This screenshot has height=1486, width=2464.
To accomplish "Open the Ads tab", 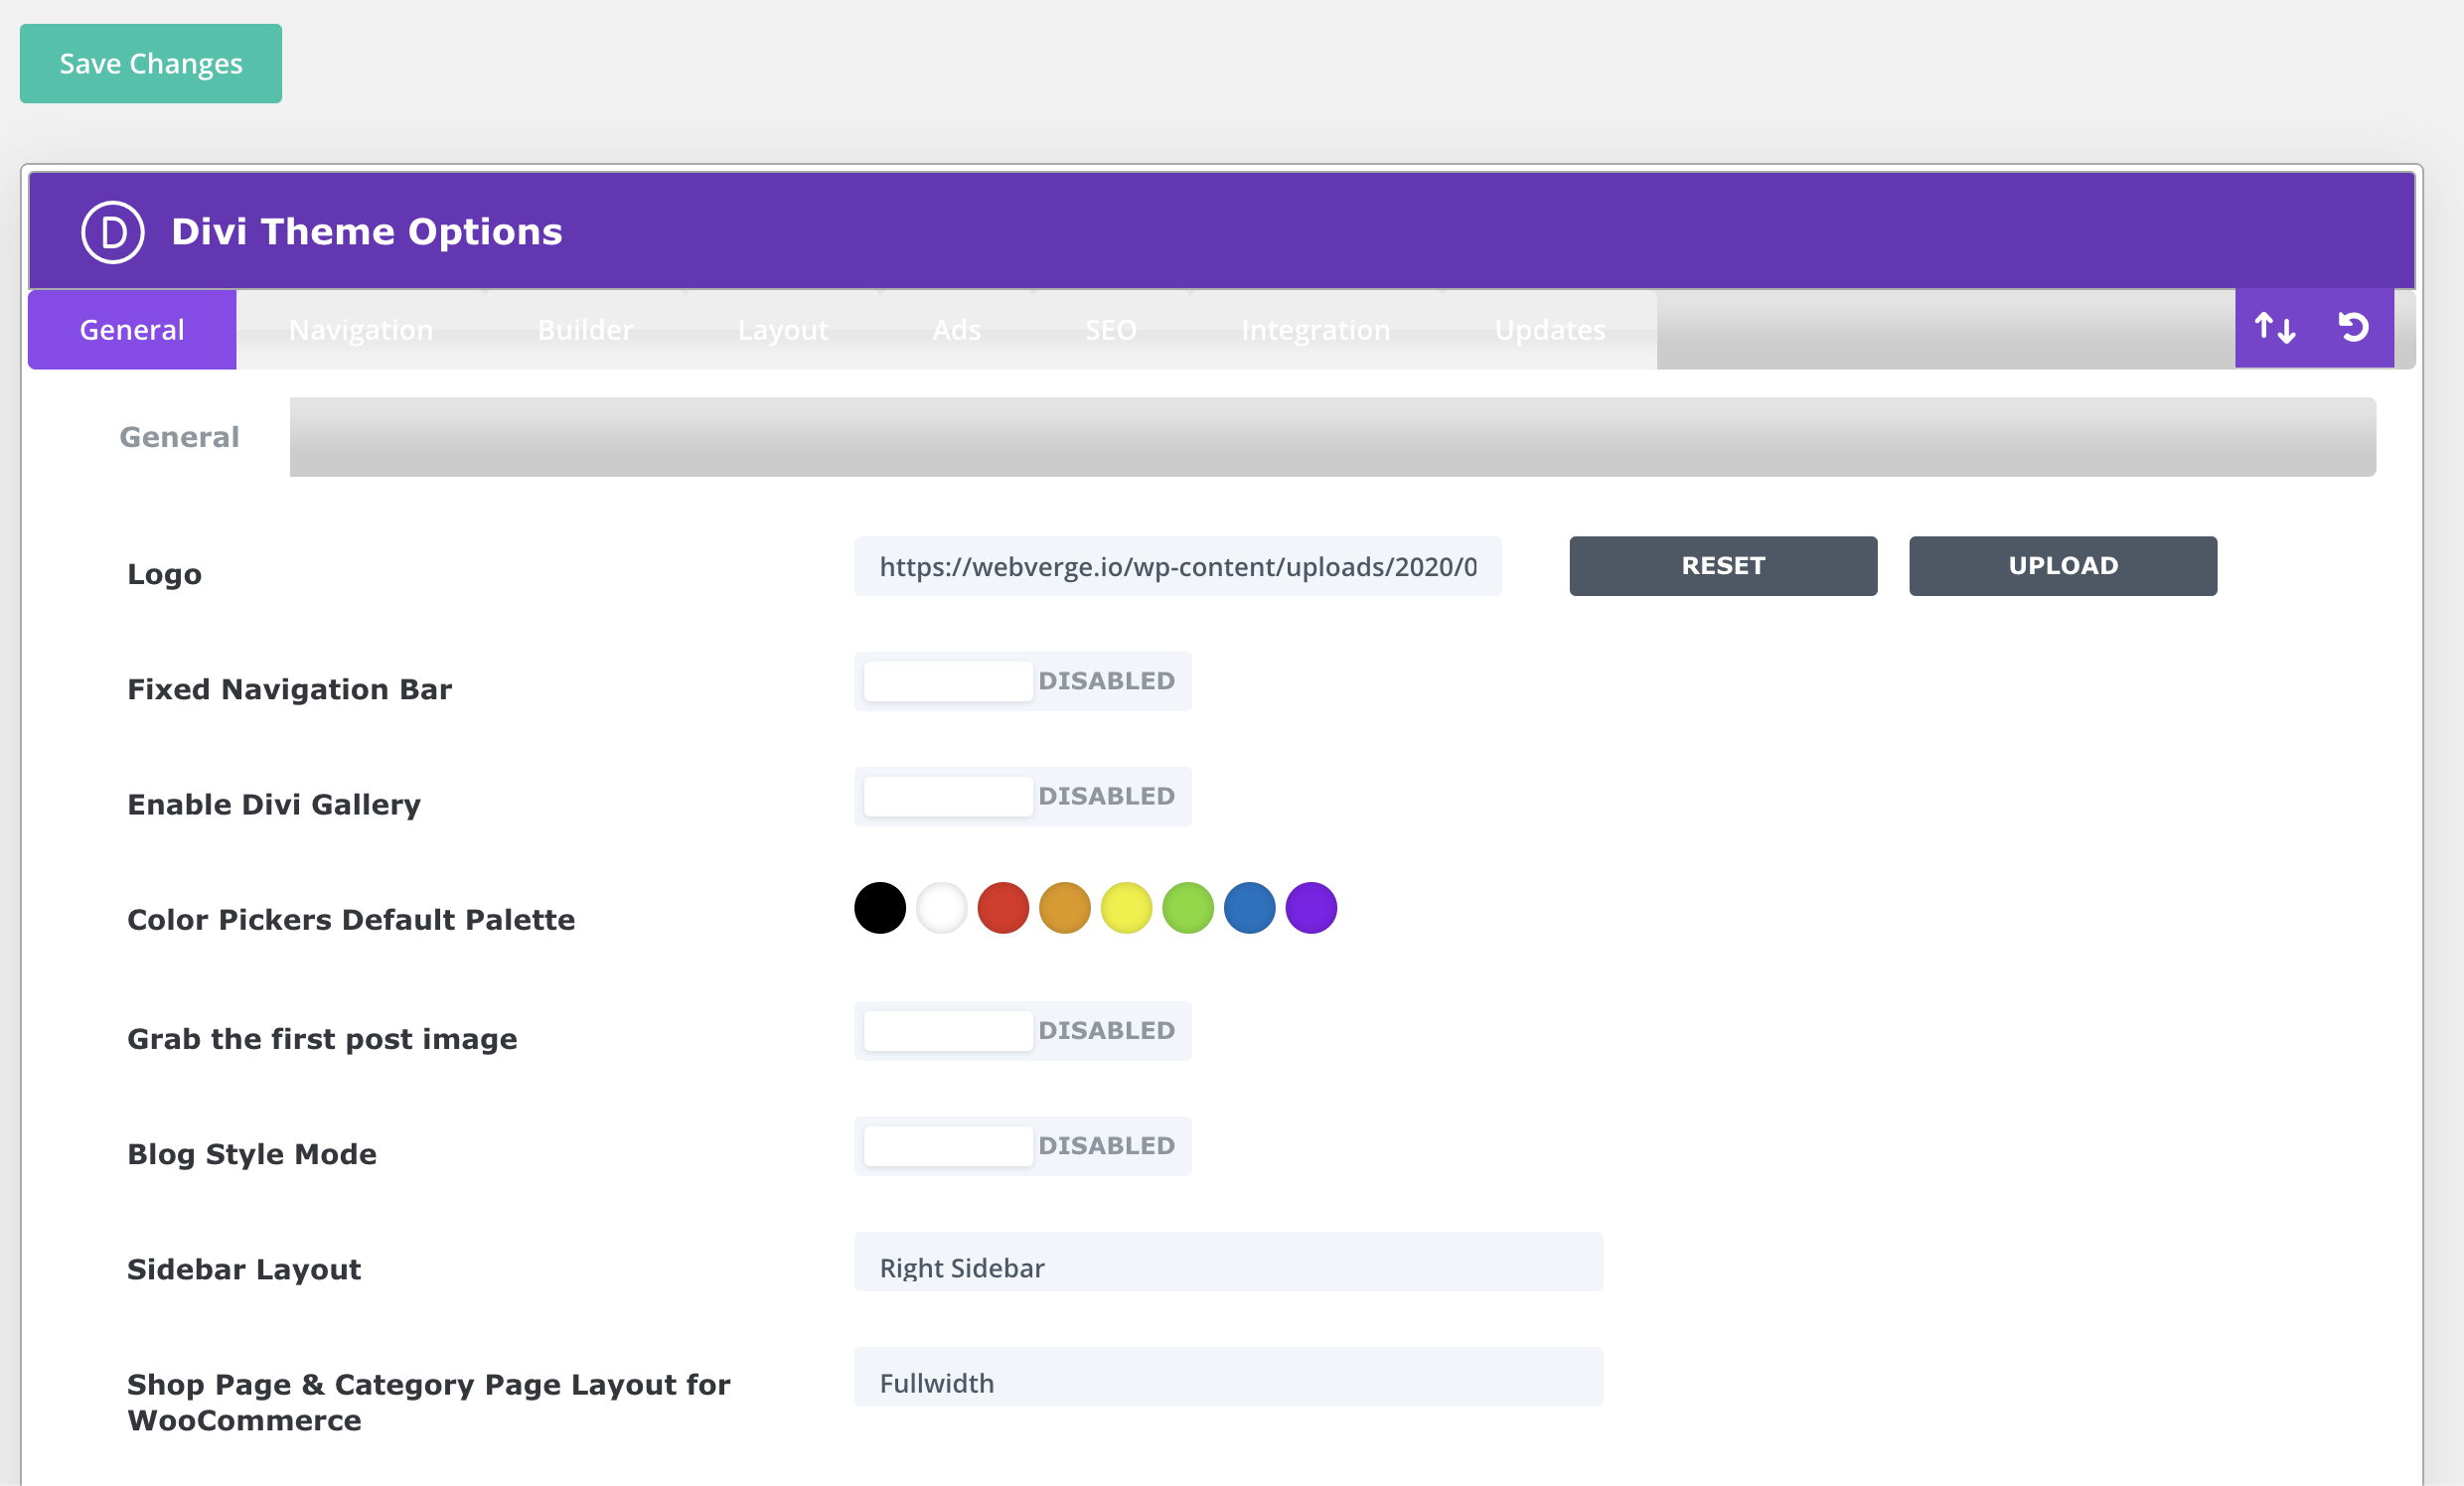I will 956,330.
